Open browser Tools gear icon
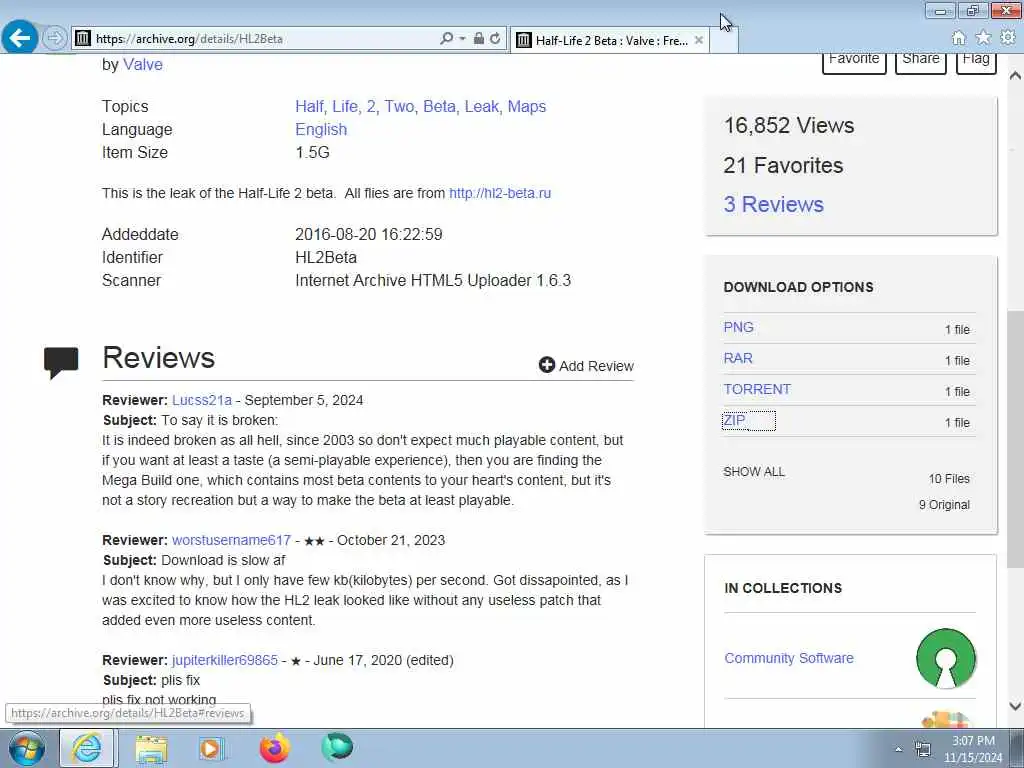The image size is (1024, 768). coord(1008,38)
